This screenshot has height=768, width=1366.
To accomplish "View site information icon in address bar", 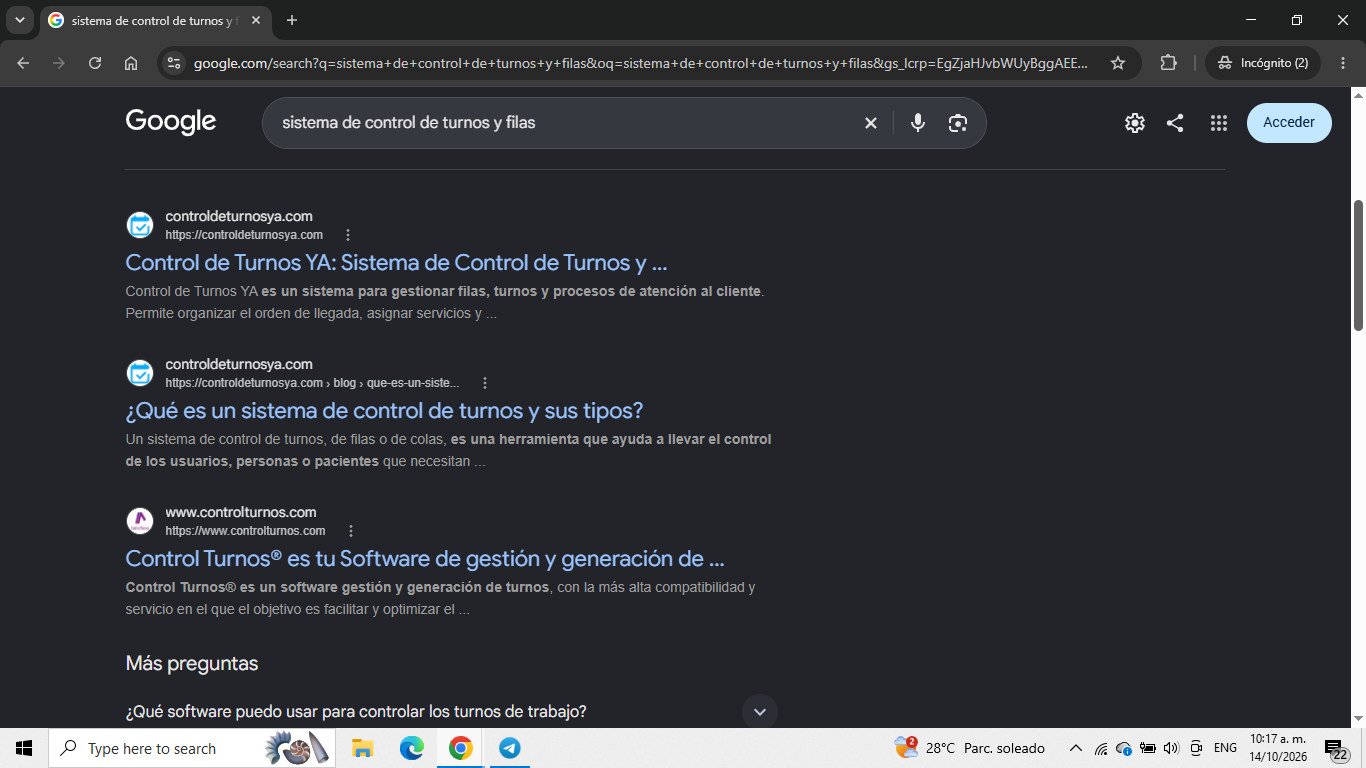I will click(174, 63).
